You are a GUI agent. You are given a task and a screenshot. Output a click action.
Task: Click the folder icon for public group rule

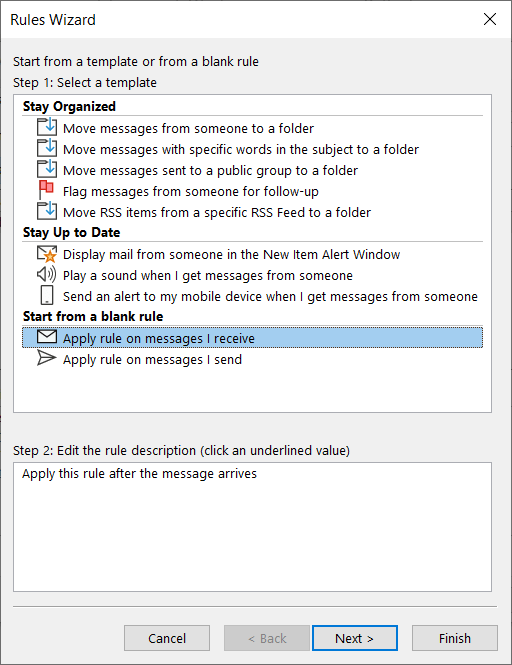click(47, 169)
